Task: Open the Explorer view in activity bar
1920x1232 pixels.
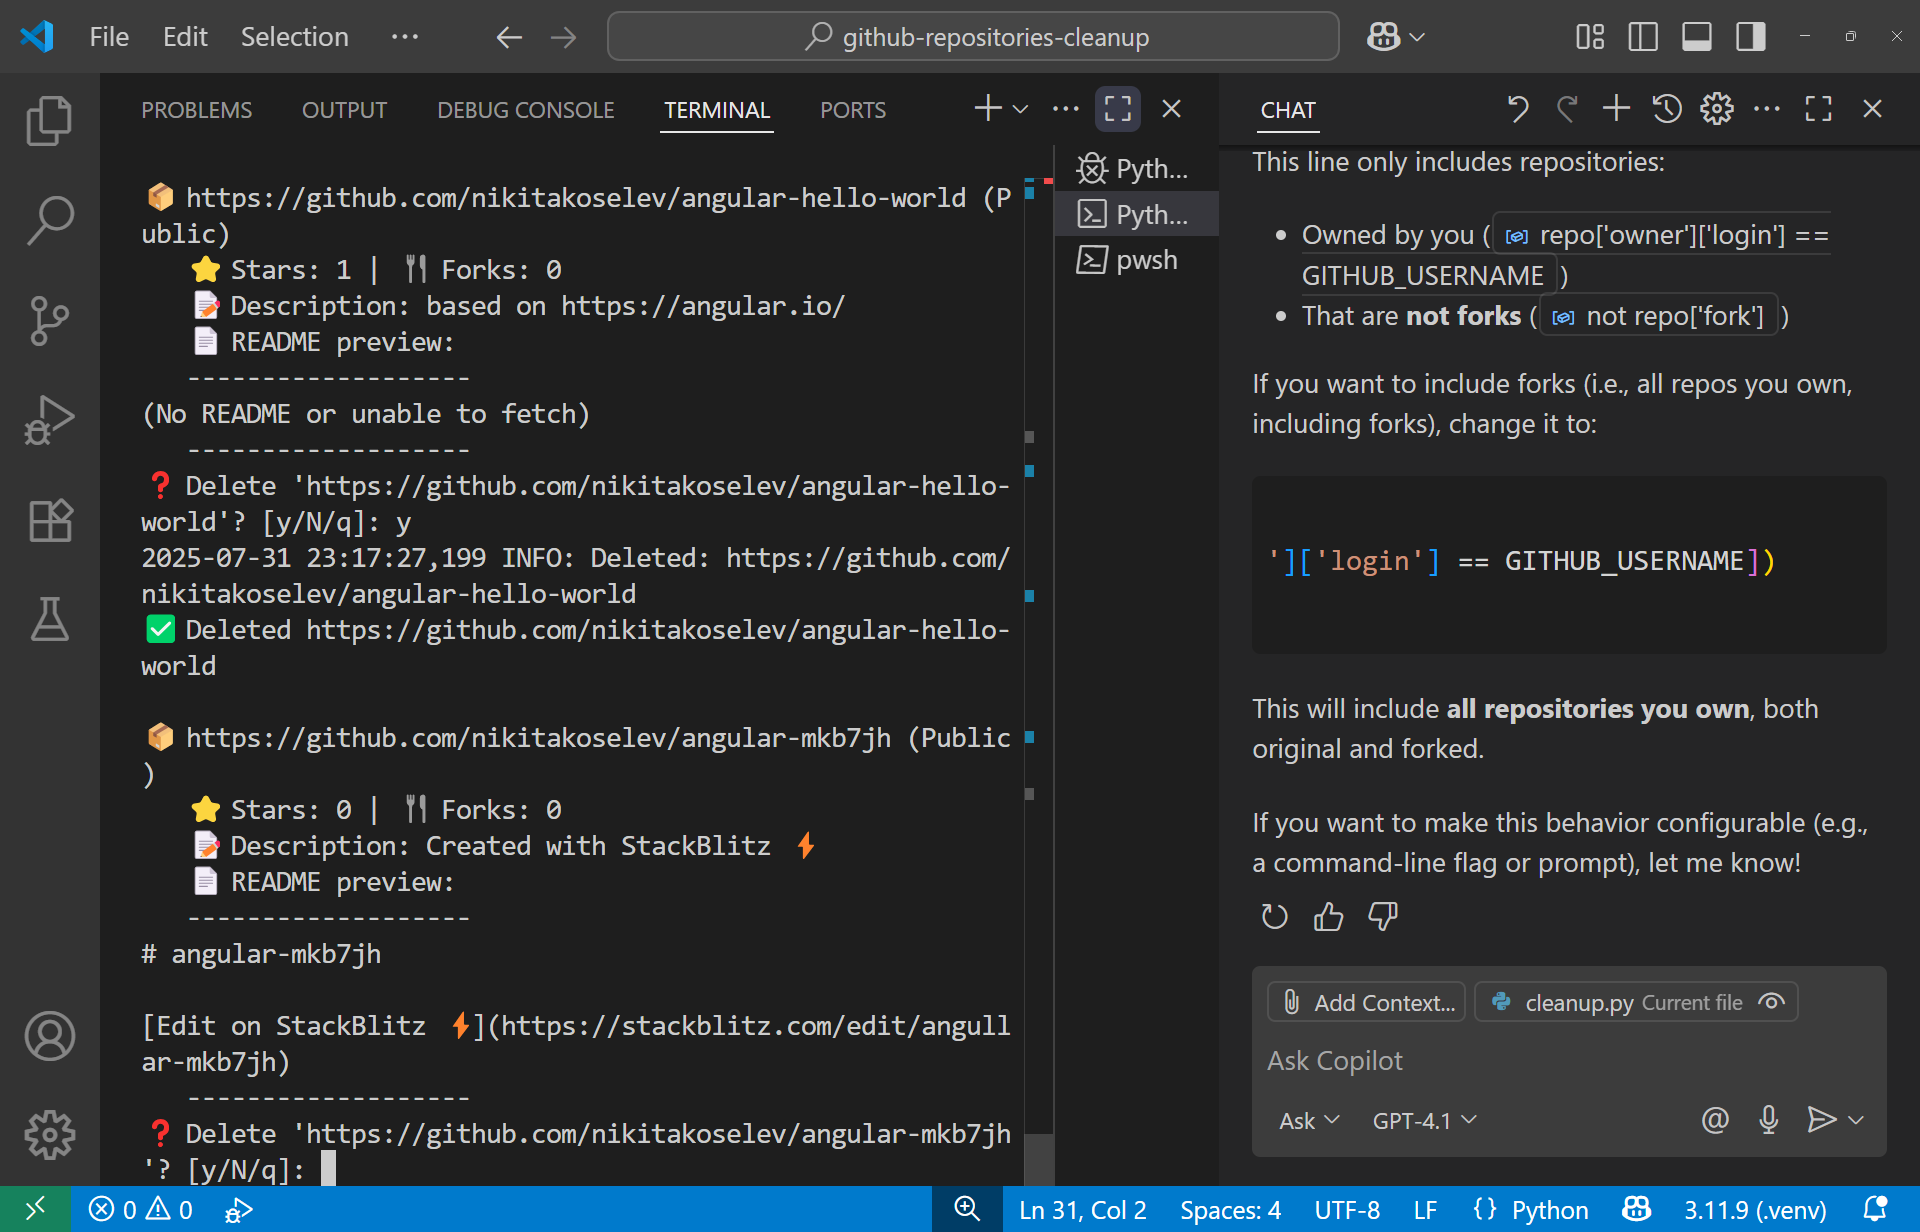Action: pos(49,121)
